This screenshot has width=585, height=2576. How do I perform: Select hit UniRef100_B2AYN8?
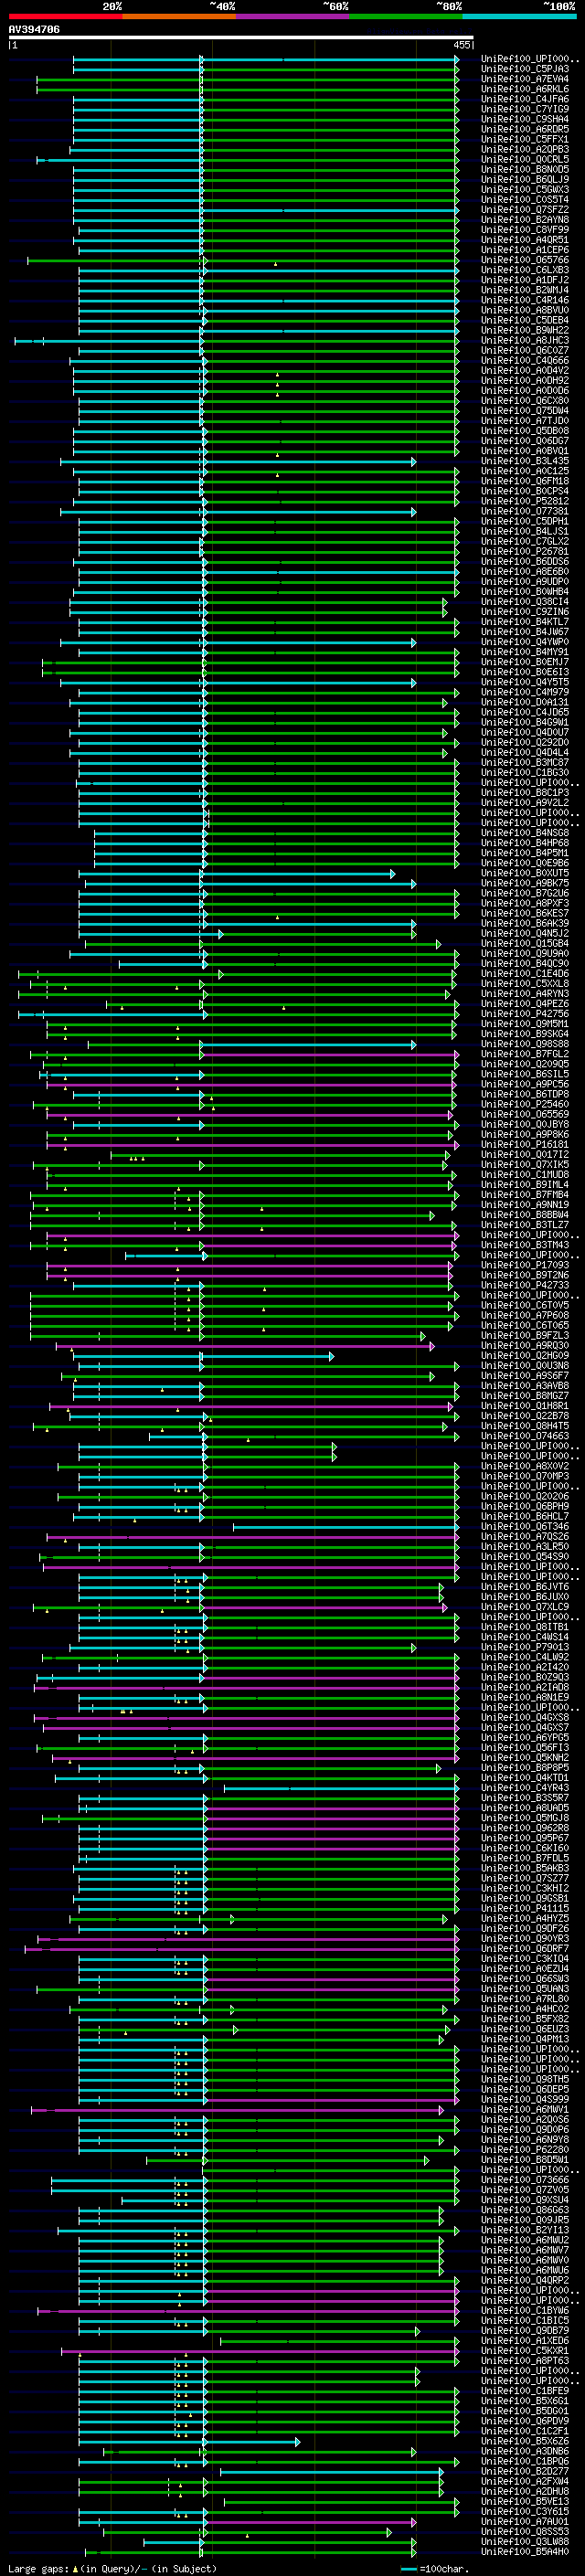525,220
